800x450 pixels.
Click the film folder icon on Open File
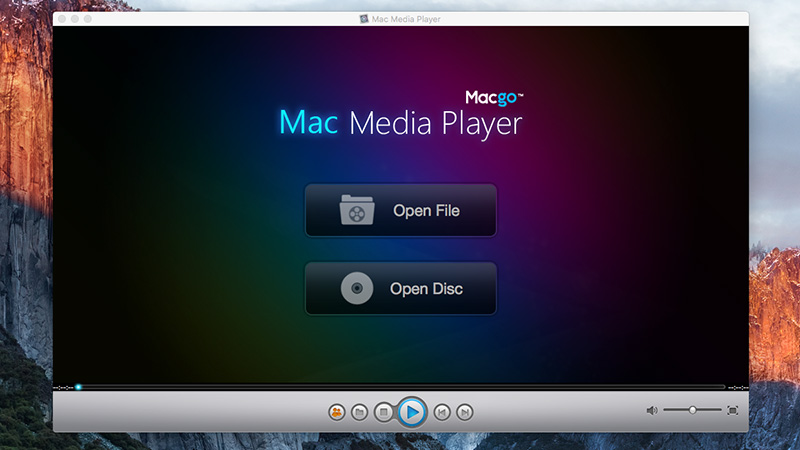[x=357, y=211]
